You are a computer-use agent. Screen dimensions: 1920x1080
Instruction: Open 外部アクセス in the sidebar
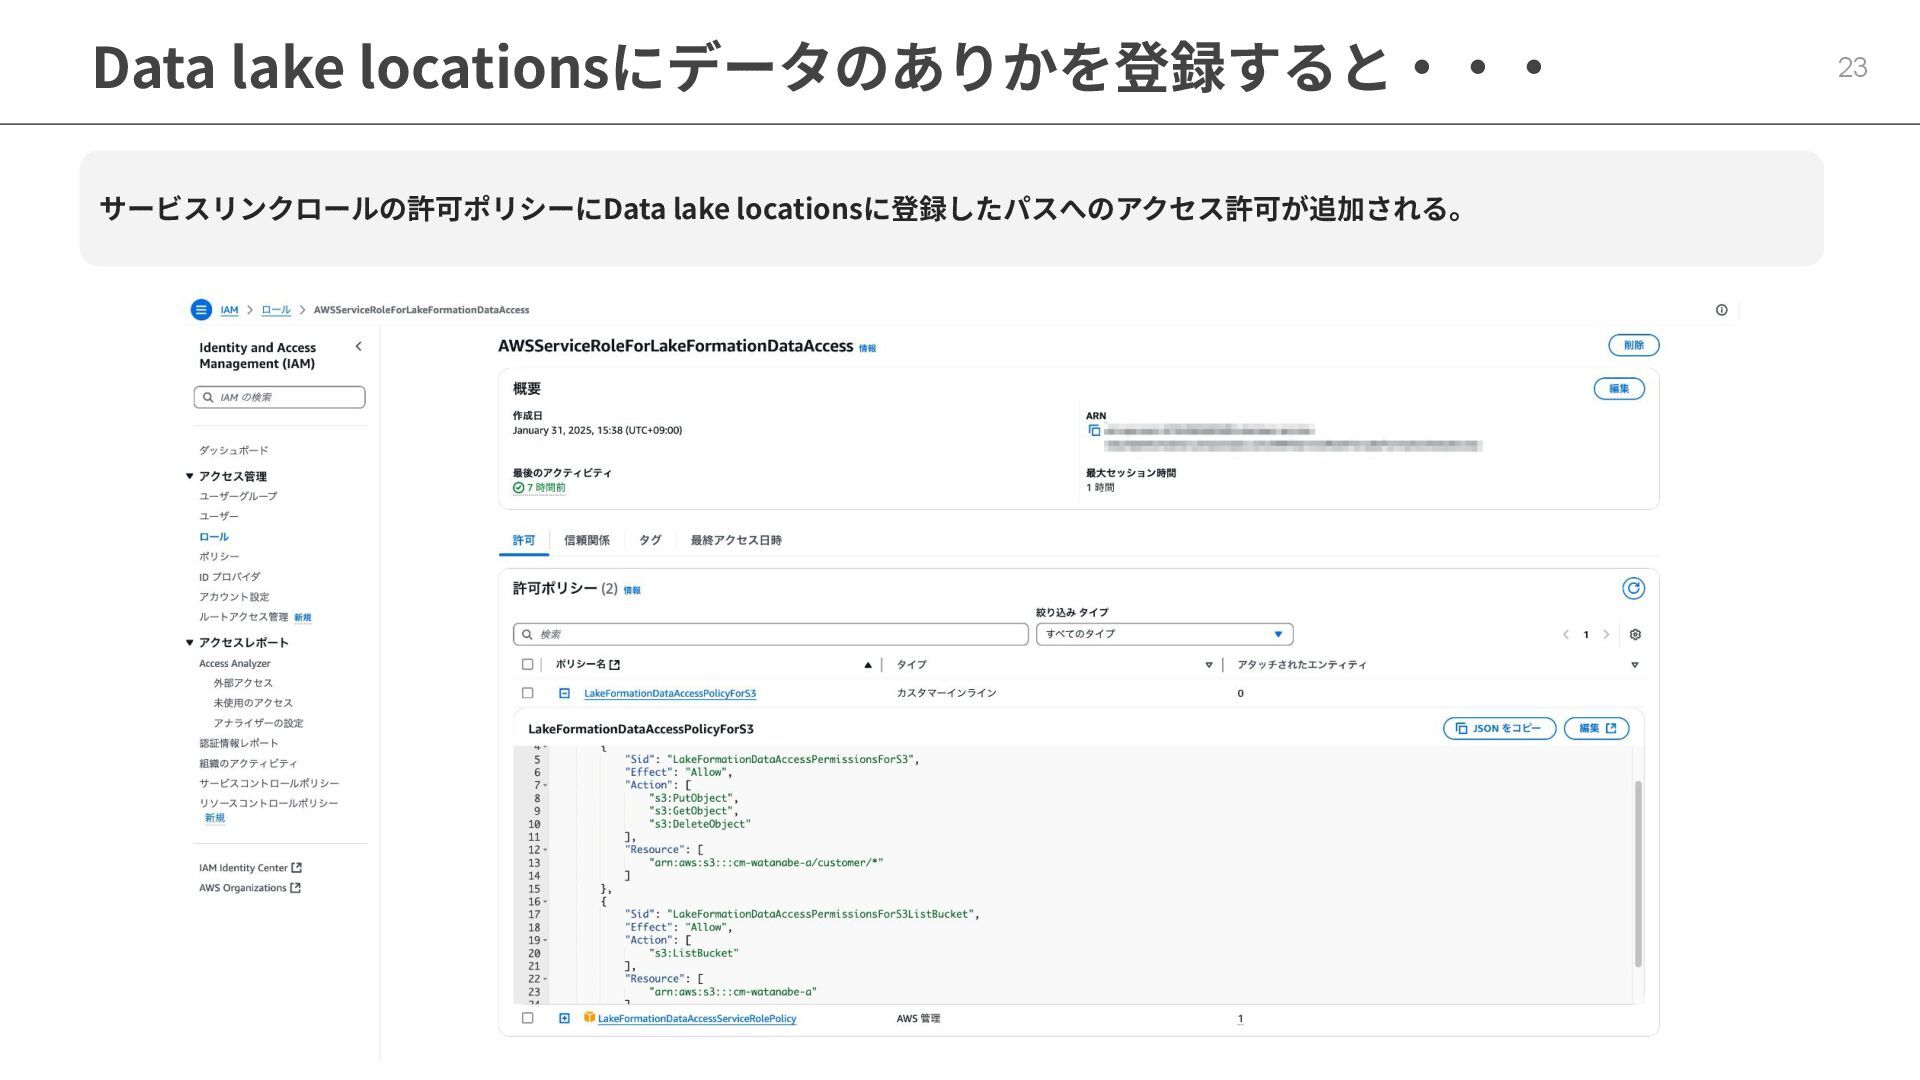coord(242,683)
